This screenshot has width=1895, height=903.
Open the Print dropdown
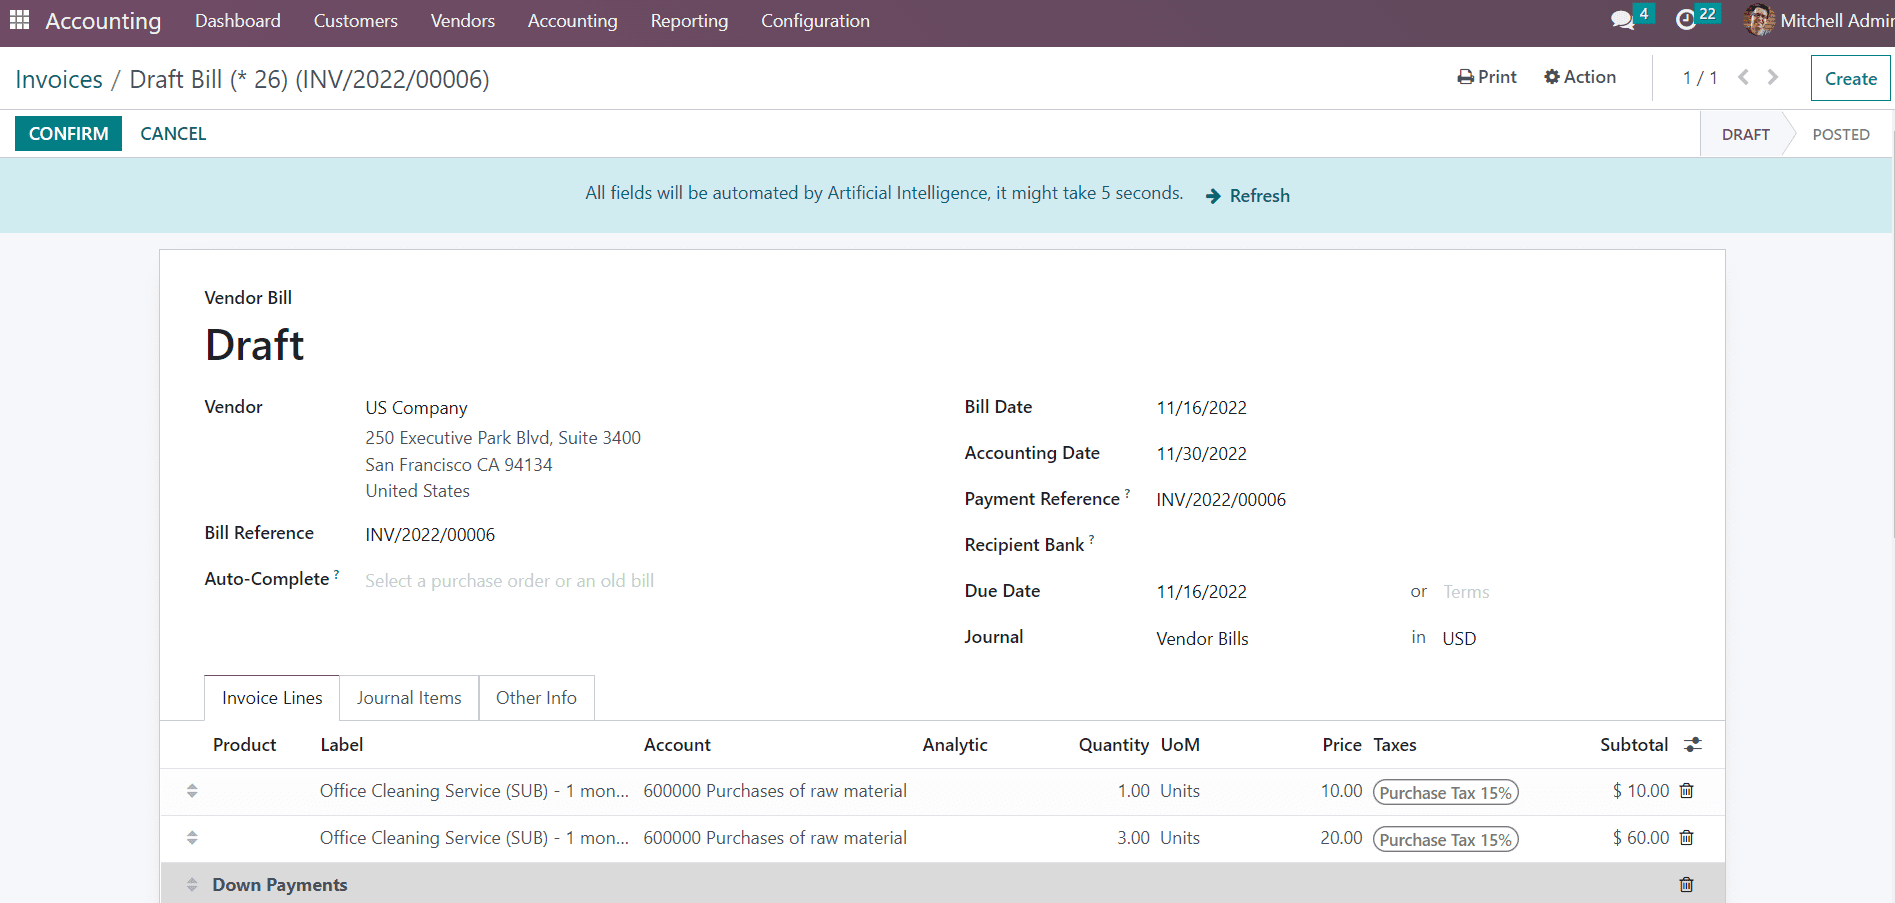pos(1487,77)
